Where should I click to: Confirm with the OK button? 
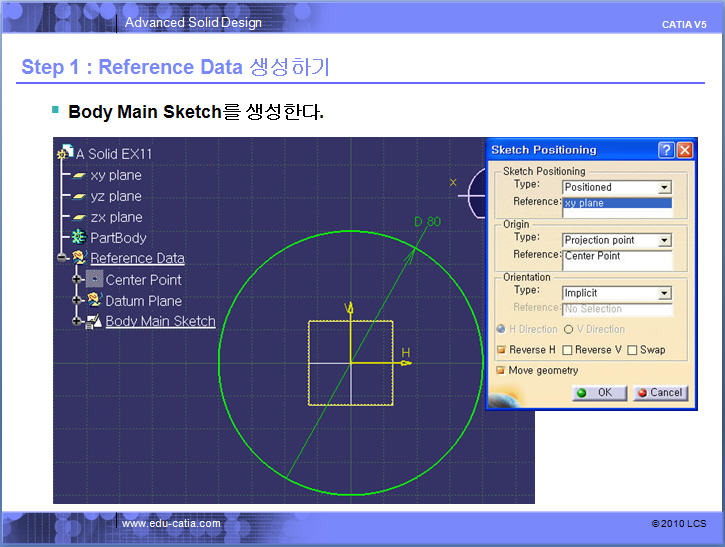tap(599, 393)
